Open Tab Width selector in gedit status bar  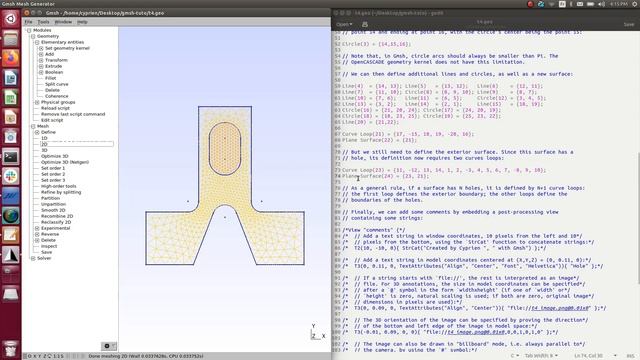tap(541, 356)
